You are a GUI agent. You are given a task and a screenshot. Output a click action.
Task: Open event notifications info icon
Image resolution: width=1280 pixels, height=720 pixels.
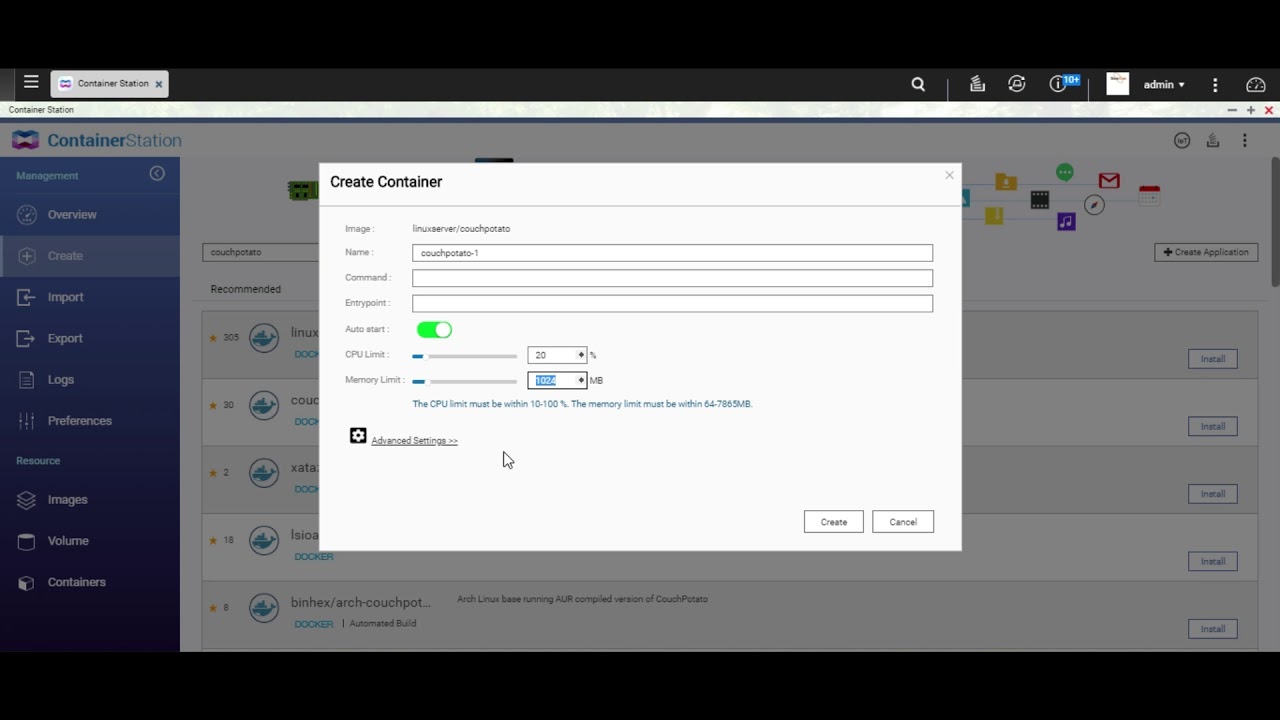[x=1057, y=85]
